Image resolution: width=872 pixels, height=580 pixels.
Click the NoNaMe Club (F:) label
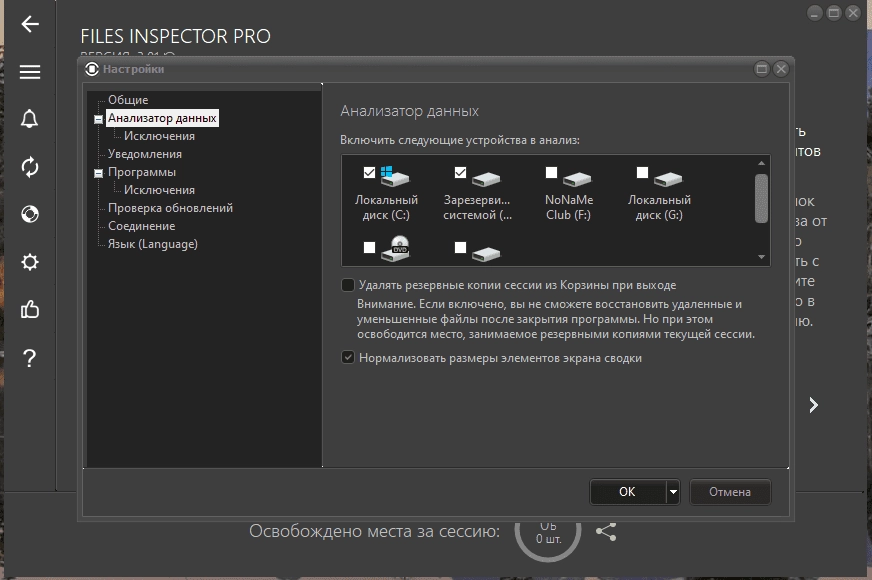coord(569,207)
